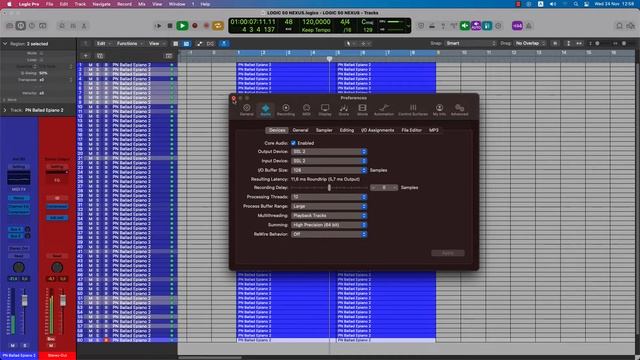
Task: Click the Smart Controls button
Action: (62, 26)
